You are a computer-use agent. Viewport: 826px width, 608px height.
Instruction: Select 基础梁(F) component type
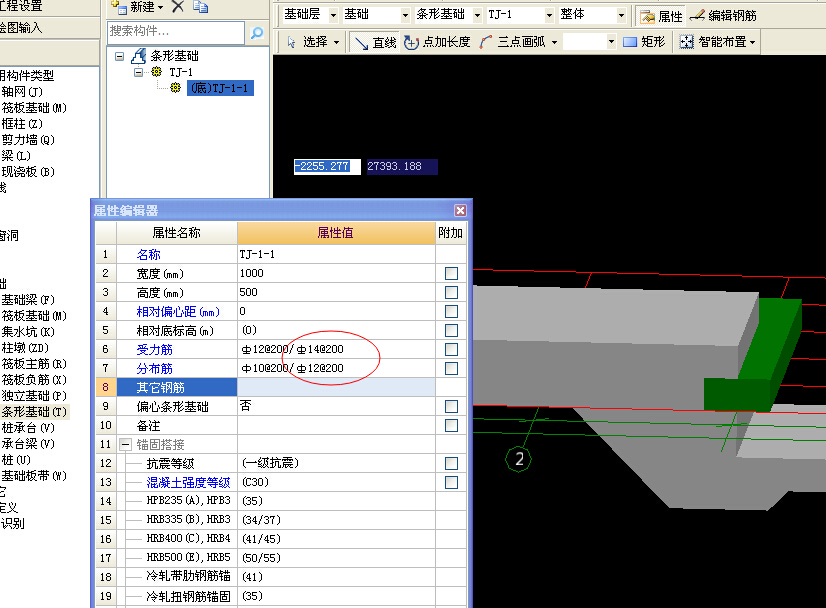click(x=28, y=300)
